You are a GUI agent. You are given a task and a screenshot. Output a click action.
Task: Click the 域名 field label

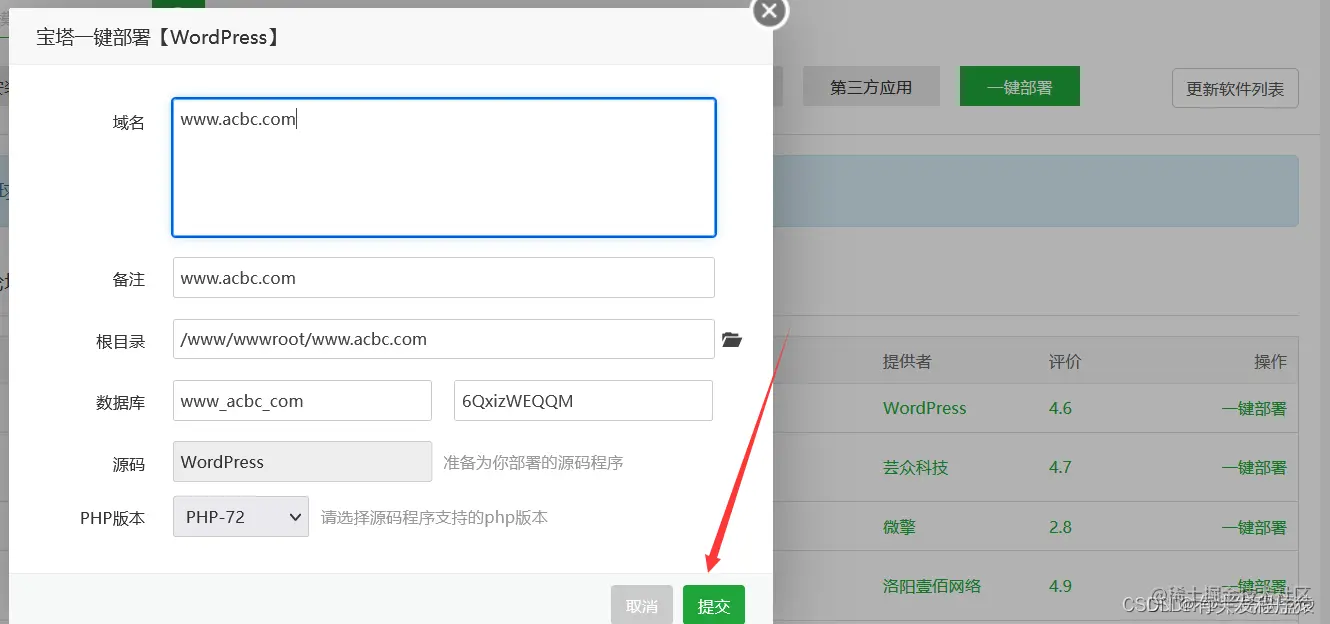(129, 122)
